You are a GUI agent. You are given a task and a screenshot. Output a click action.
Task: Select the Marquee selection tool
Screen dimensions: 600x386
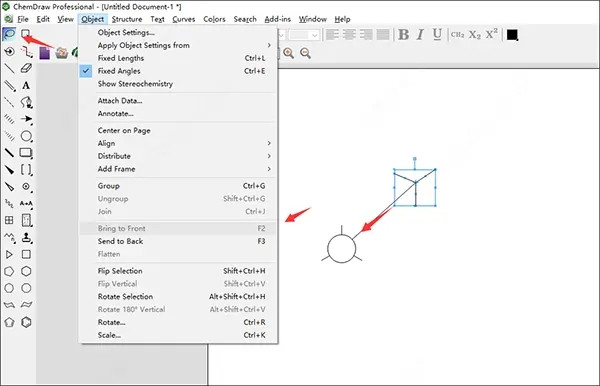coord(26,34)
